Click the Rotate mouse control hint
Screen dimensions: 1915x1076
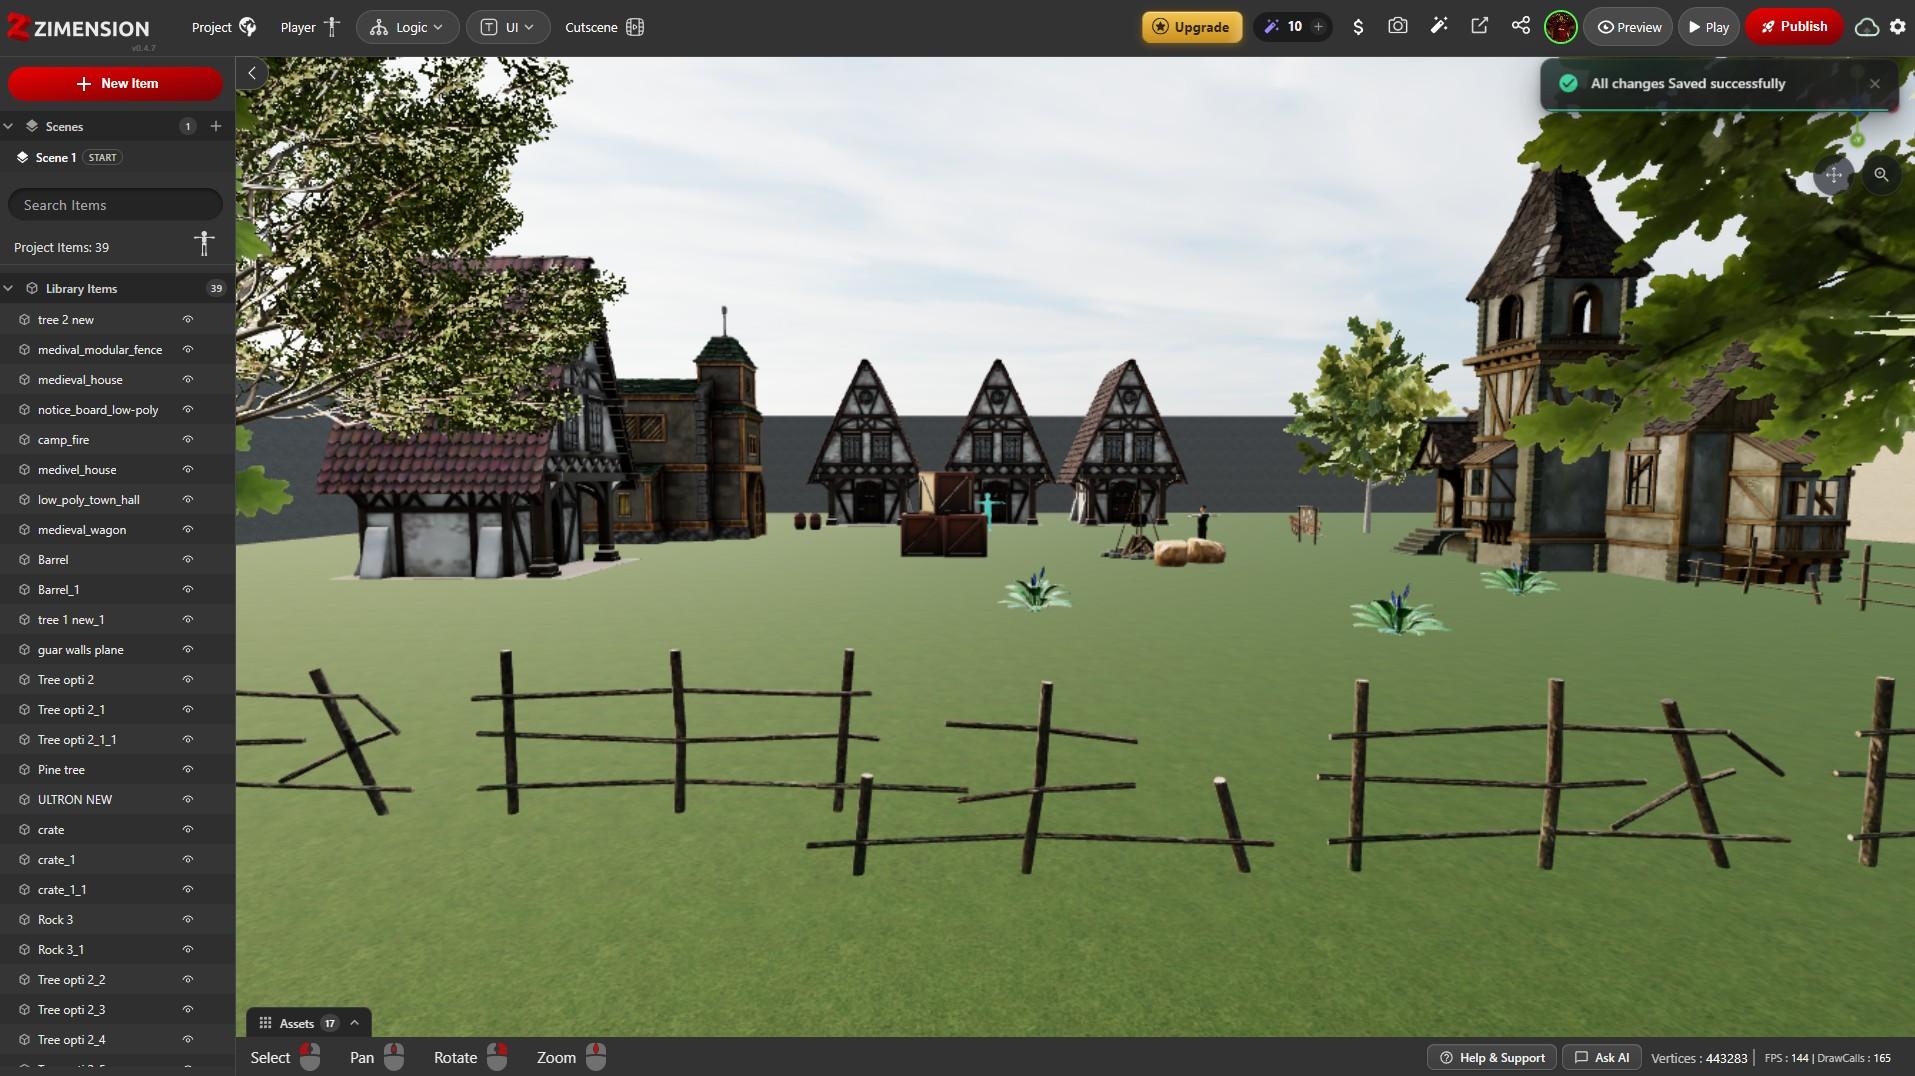click(471, 1057)
